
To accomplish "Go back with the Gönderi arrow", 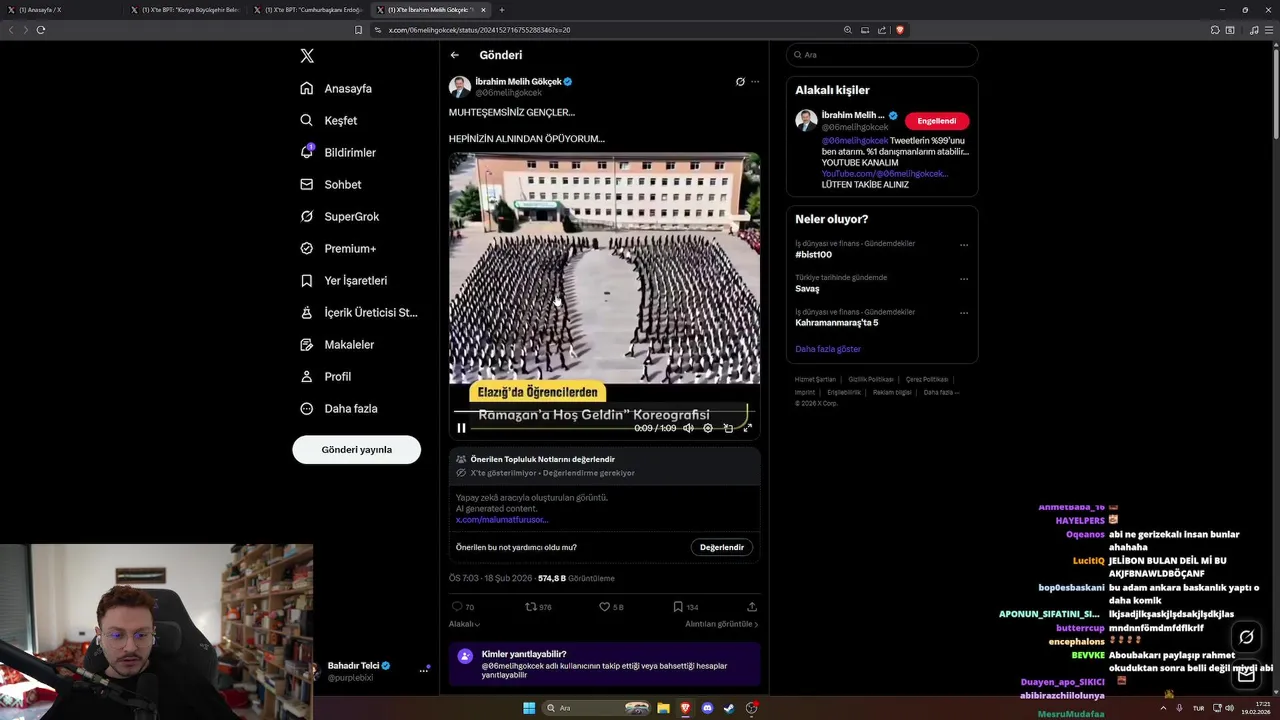I will 455,55.
